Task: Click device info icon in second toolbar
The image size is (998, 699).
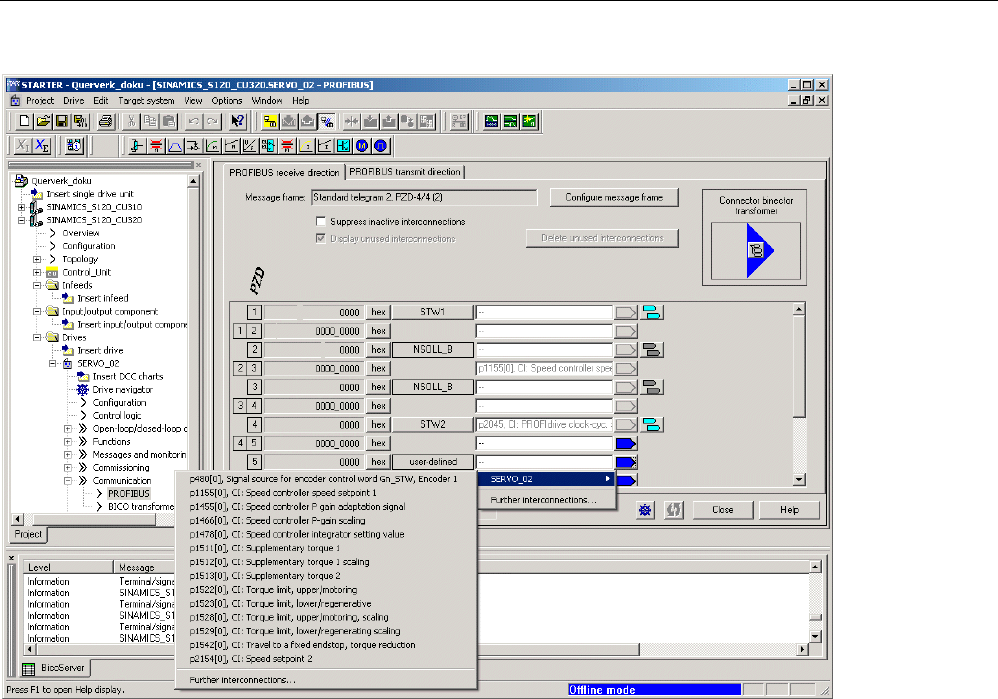Action: (x=74, y=146)
